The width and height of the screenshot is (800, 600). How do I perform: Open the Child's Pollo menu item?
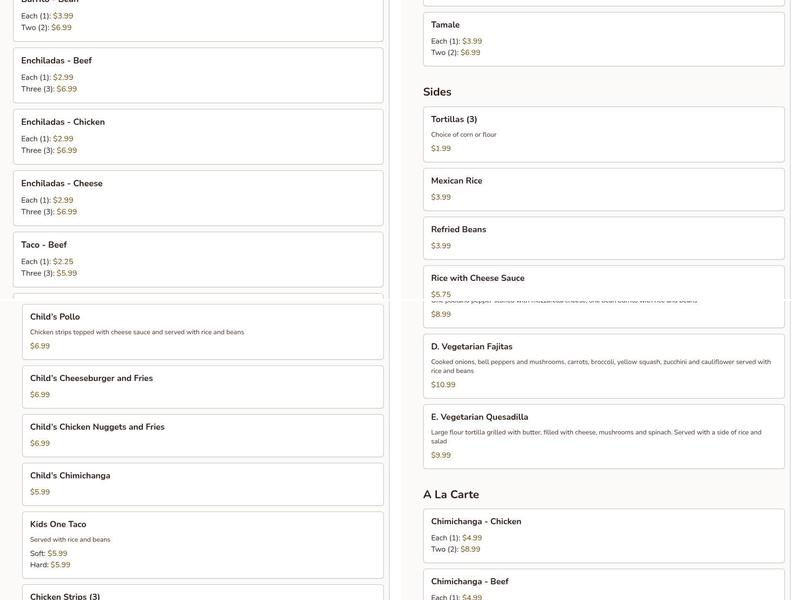[x=202, y=331]
